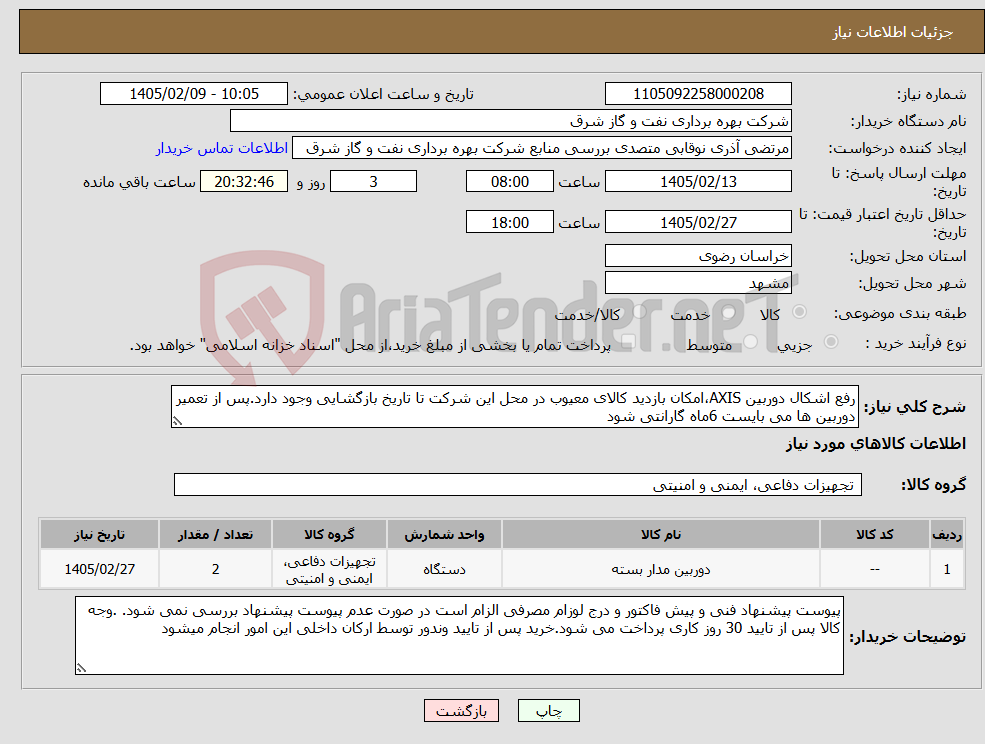Click the need number field 1105092258000208
Viewport: 985px width, 744px height.
698,94
